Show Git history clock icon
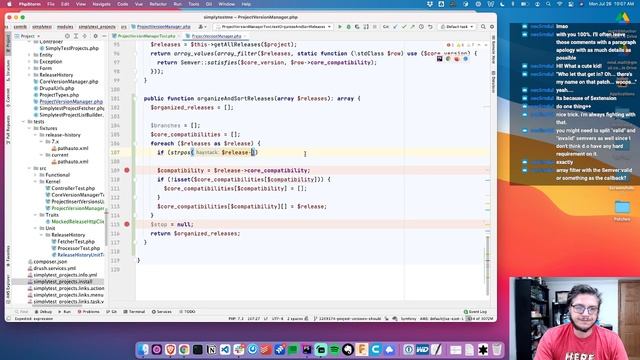The image size is (640, 360). point(421,27)
